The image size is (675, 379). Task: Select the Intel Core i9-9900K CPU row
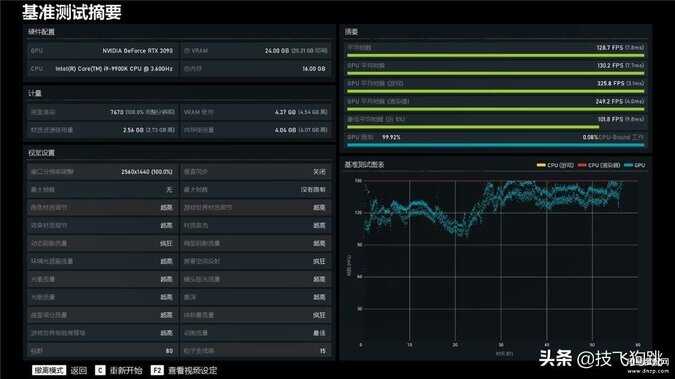tap(102, 69)
